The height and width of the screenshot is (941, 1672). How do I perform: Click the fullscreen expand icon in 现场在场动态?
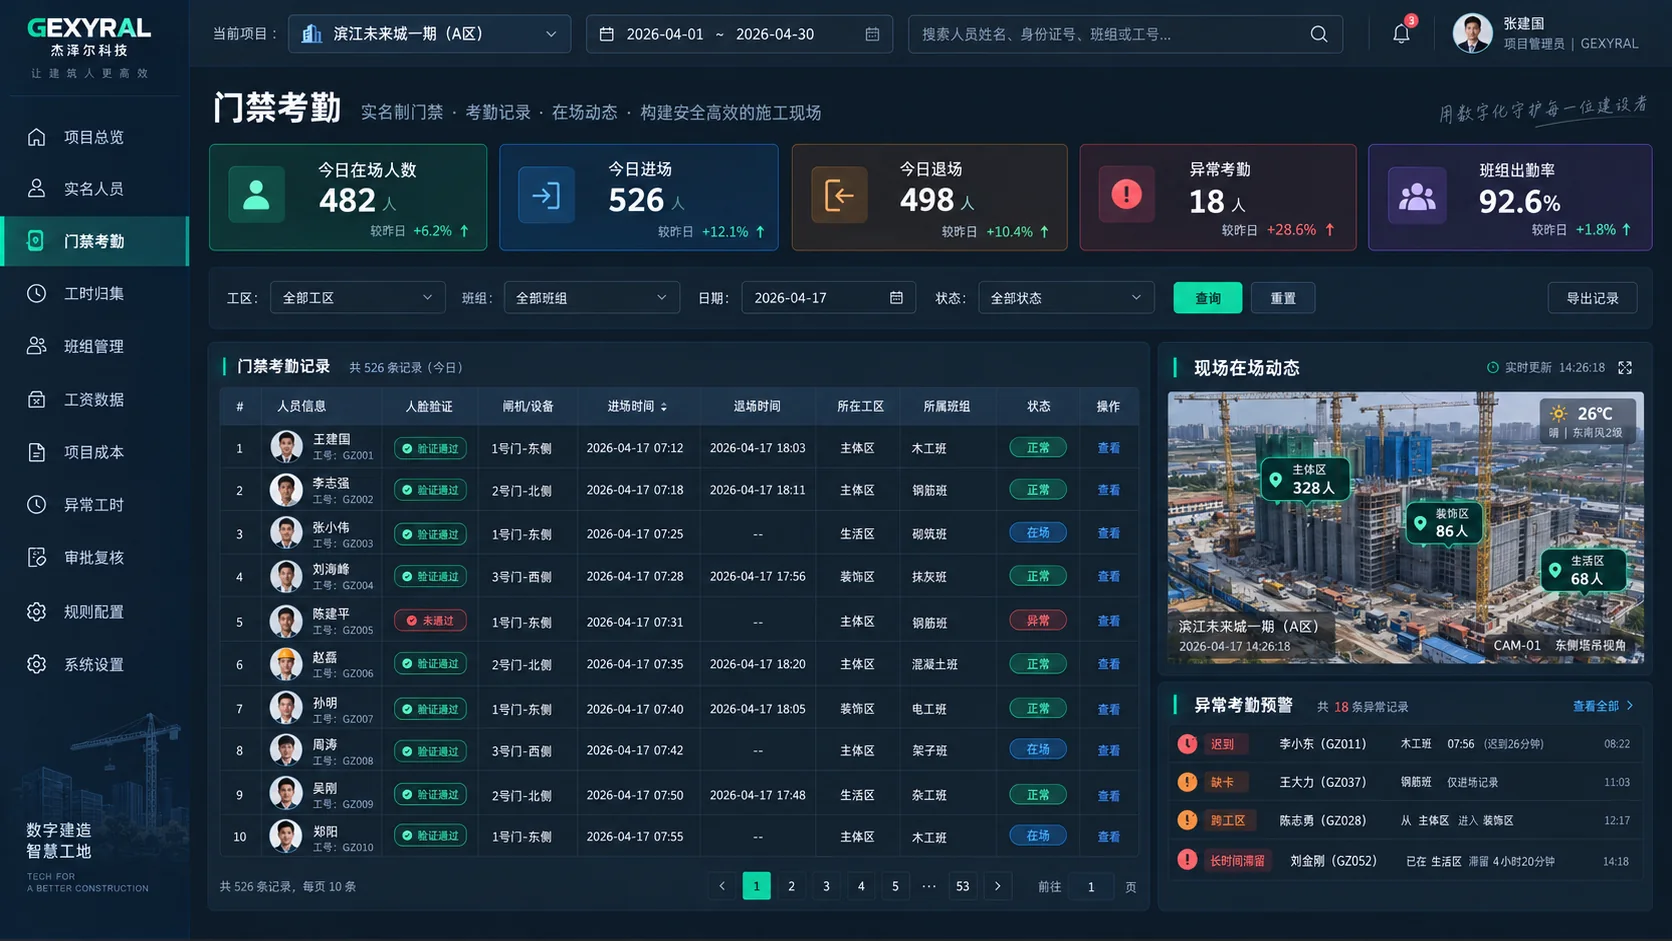tap(1625, 368)
